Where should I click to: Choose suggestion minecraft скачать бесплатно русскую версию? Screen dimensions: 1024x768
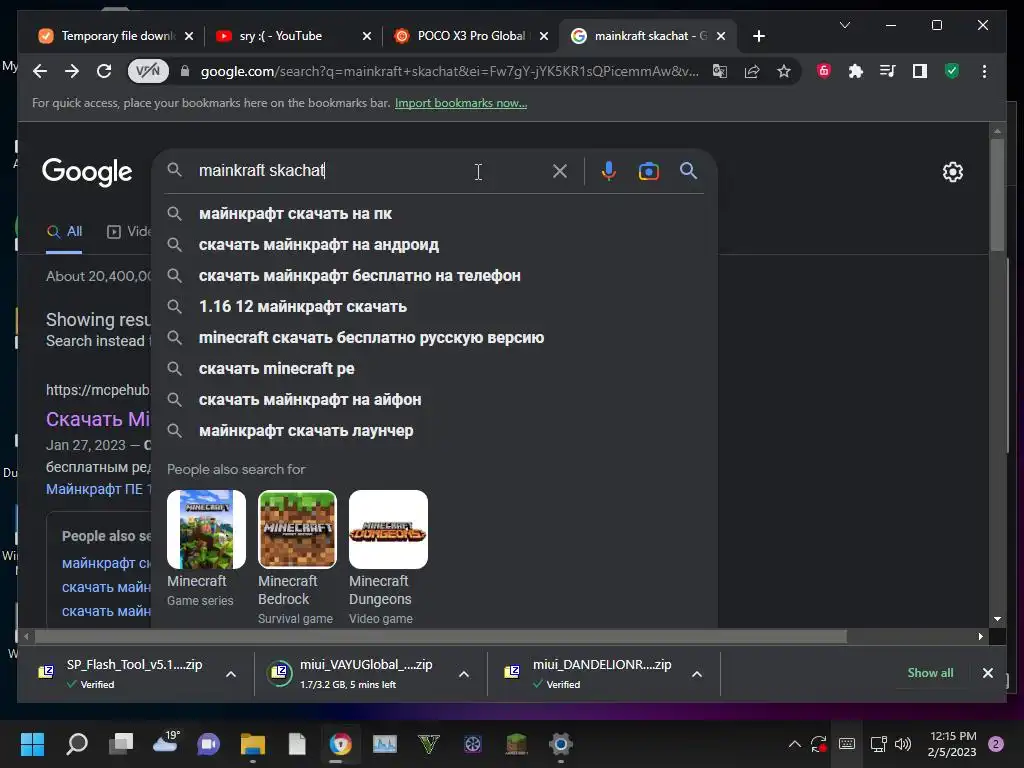[x=434, y=338]
